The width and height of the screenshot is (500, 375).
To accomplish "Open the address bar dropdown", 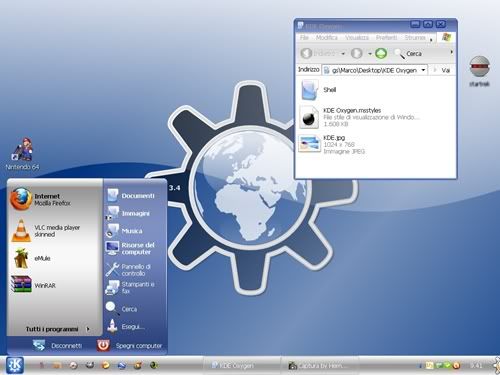I will click(x=423, y=70).
